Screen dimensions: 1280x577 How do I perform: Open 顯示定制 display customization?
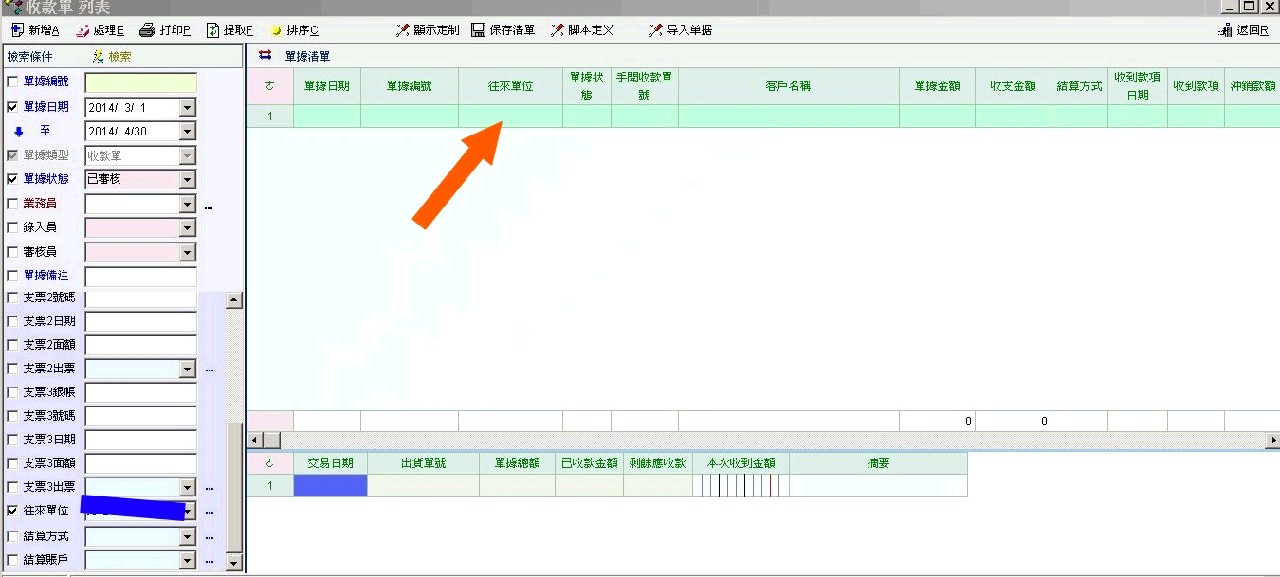(402, 30)
